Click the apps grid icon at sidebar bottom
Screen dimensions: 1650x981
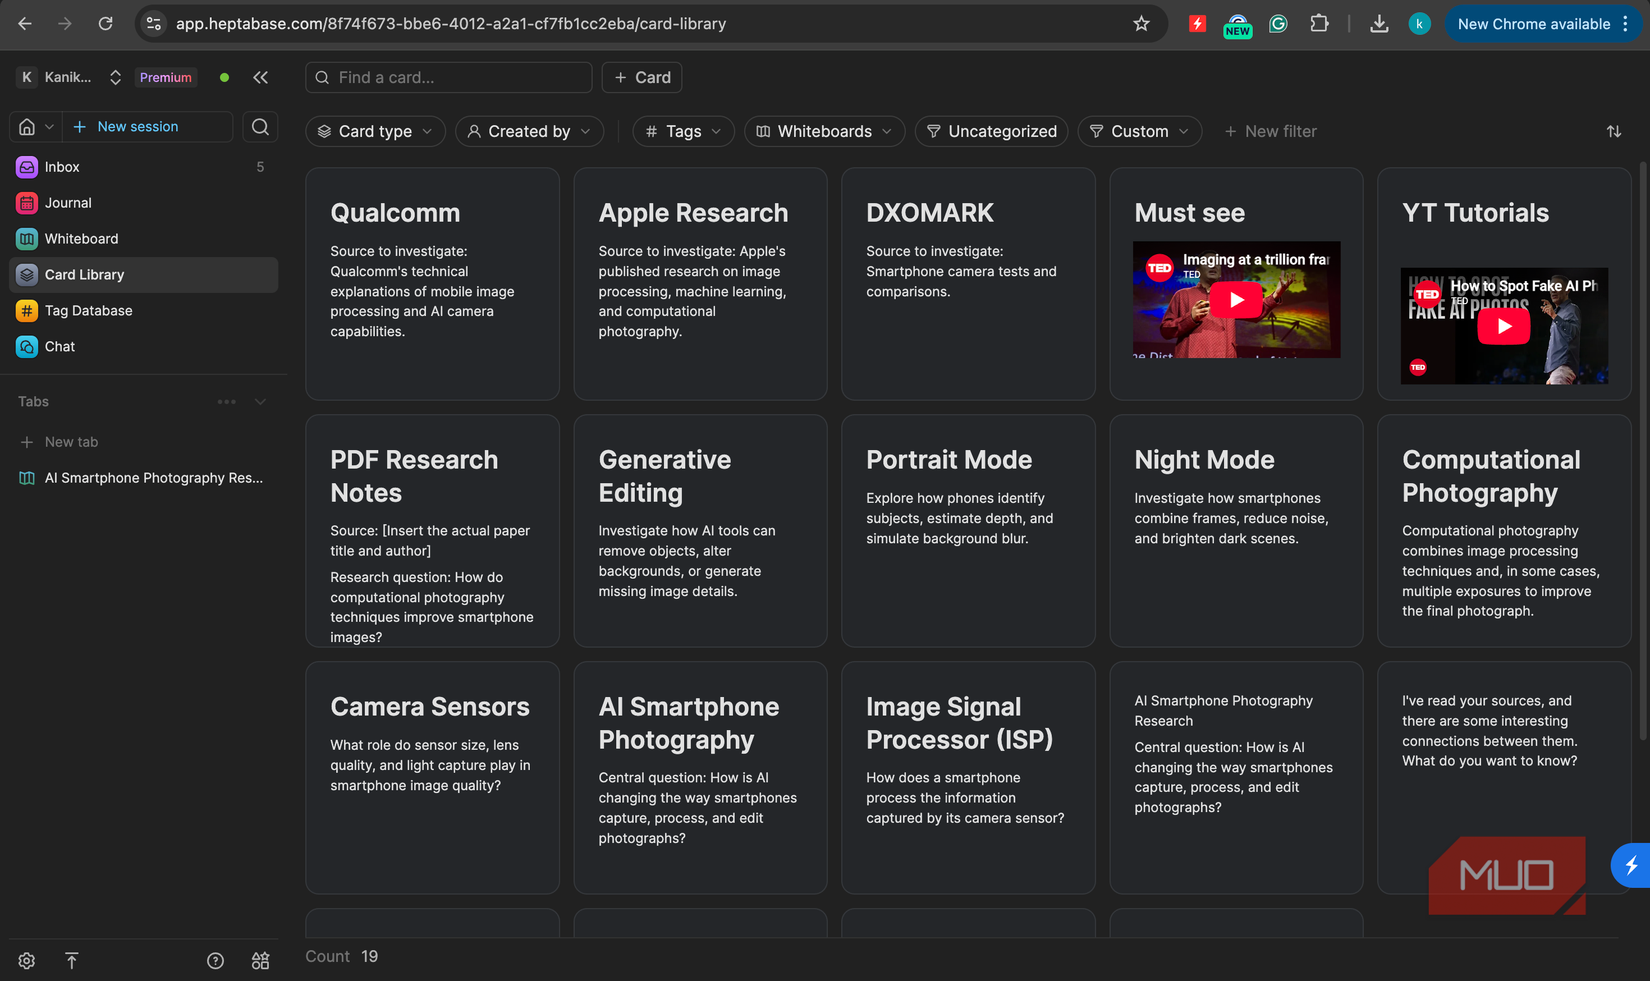coord(261,961)
